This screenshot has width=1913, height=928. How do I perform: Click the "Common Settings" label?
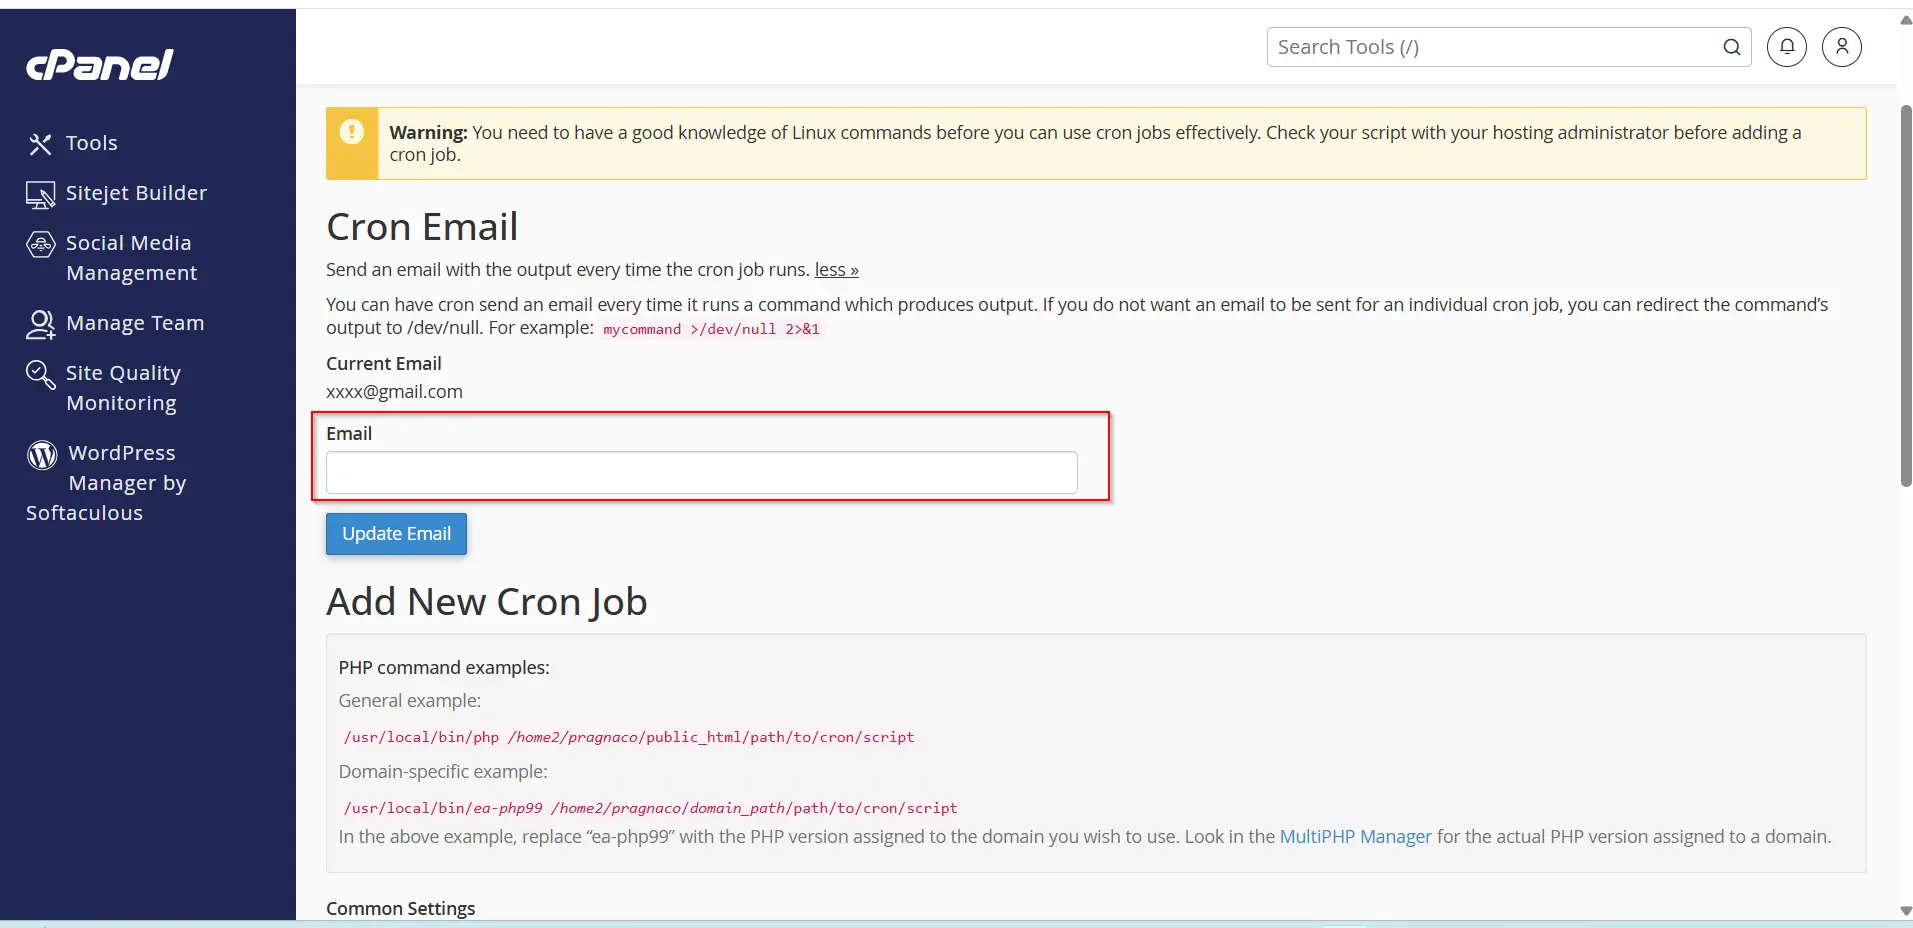click(x=400, y=908)
